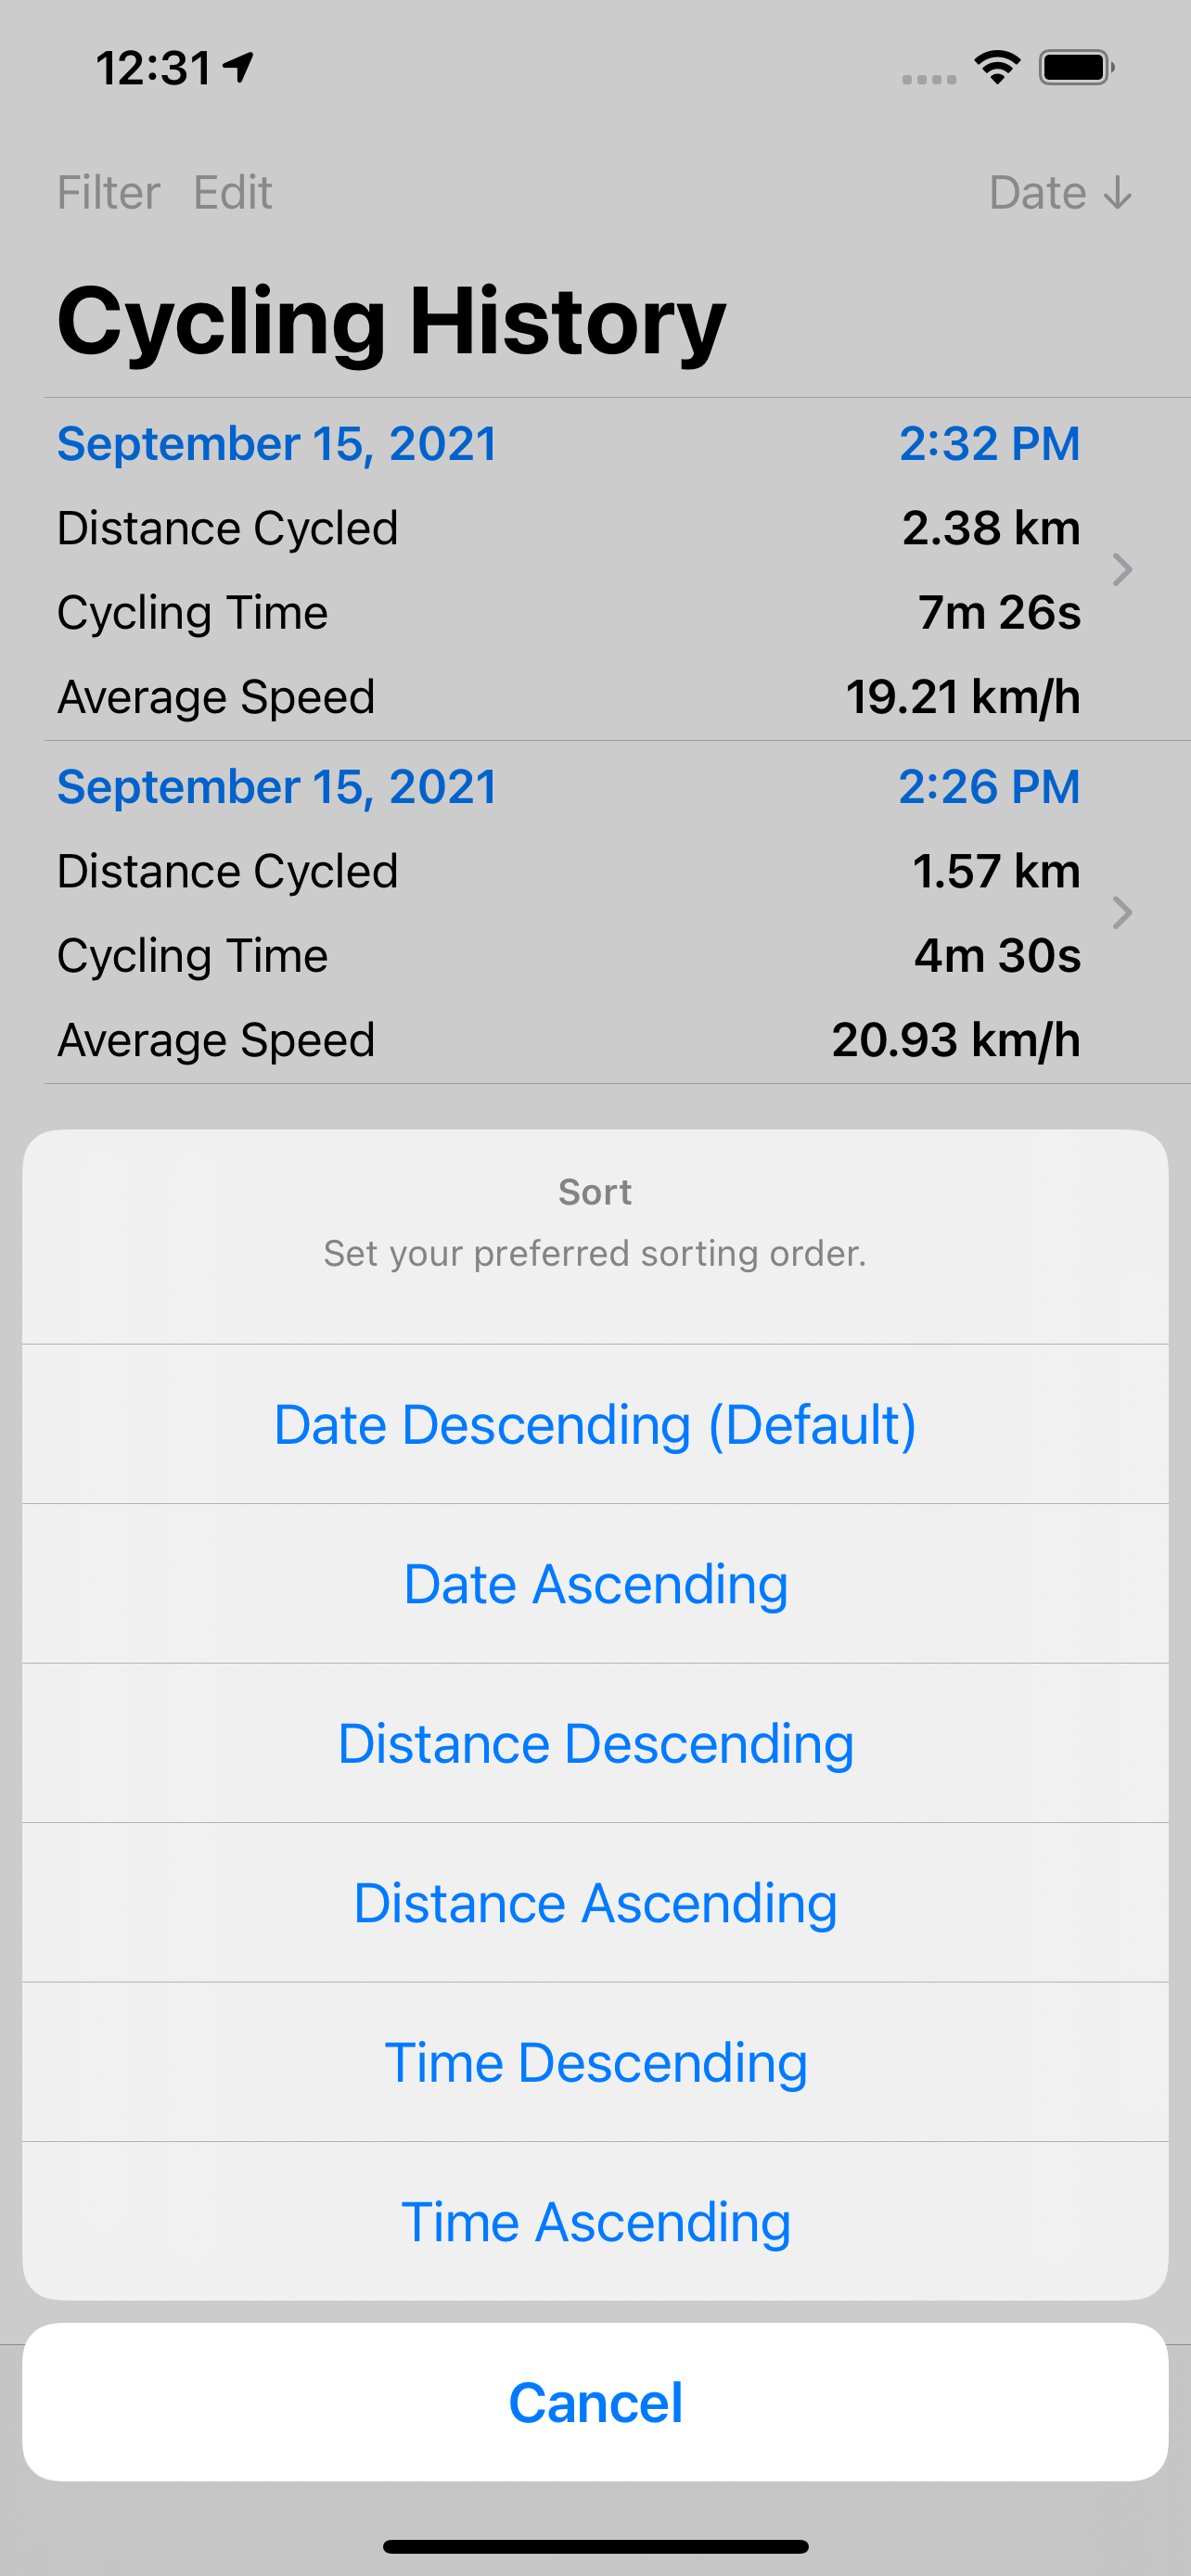Open details chevron for 2:32 PM ride
The image size is (1191, 2576).
1122,569
